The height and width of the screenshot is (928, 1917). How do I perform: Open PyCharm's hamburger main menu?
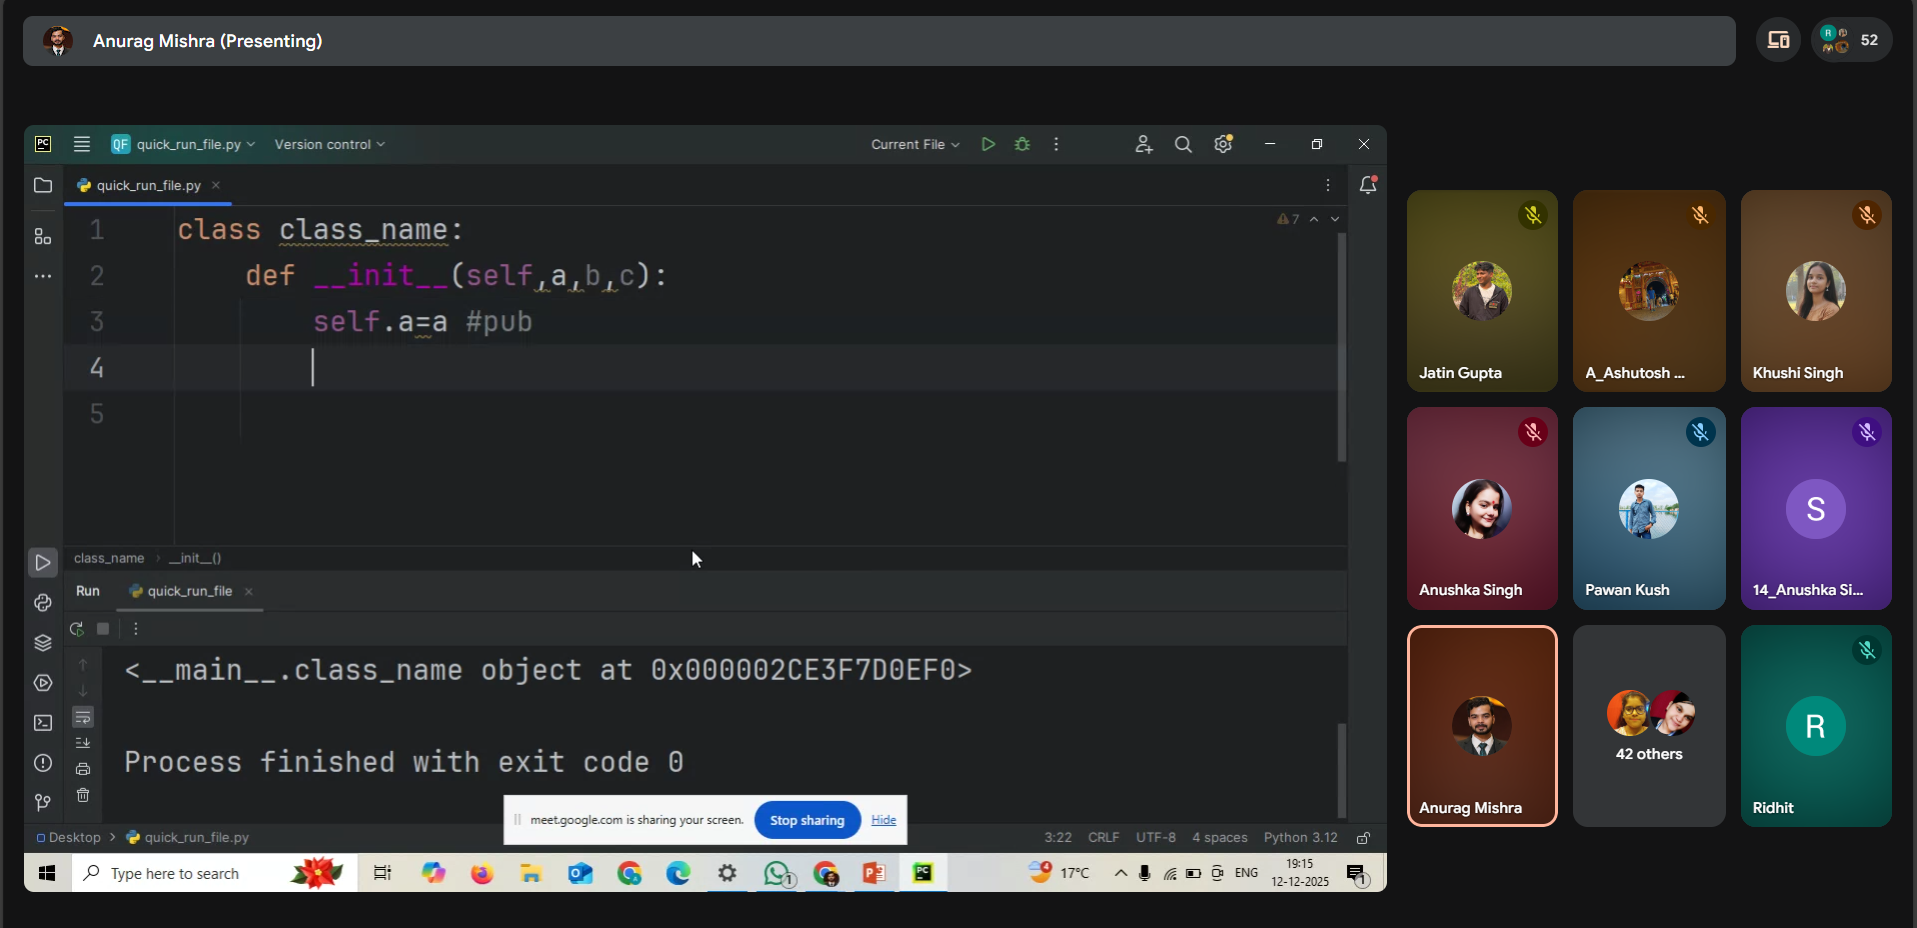[81, 144]
